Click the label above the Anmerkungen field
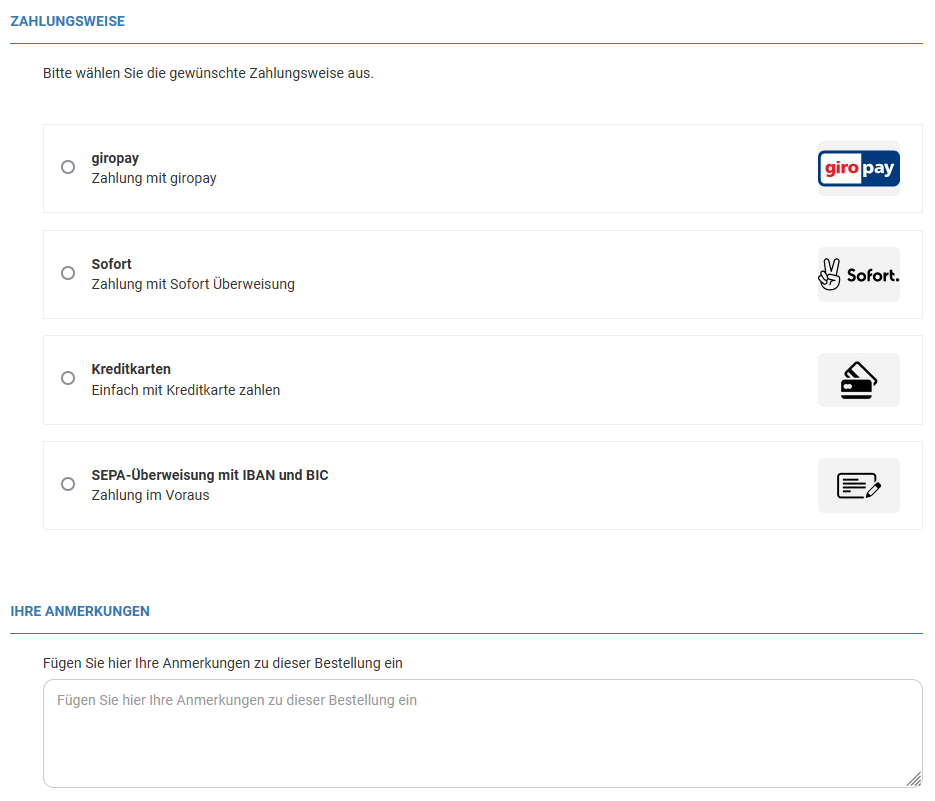 (x=222, y=663)
